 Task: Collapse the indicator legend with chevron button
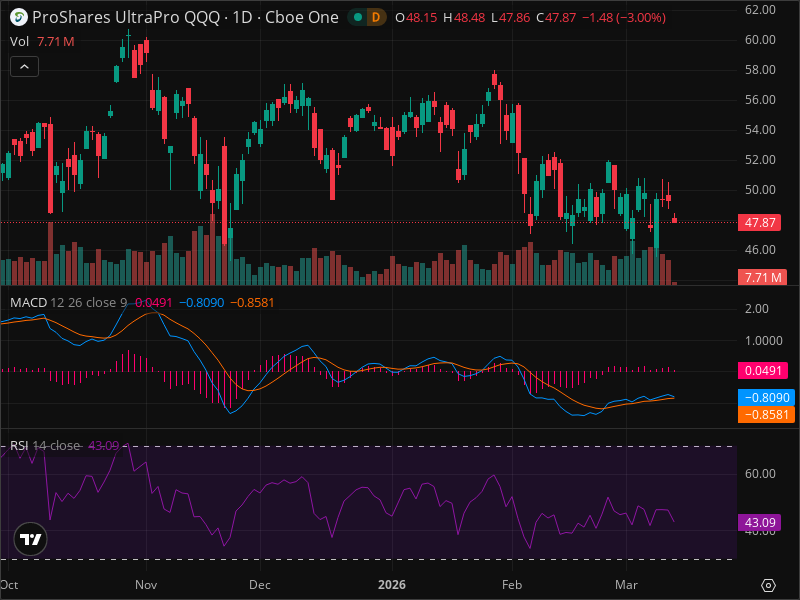[24, 67]
